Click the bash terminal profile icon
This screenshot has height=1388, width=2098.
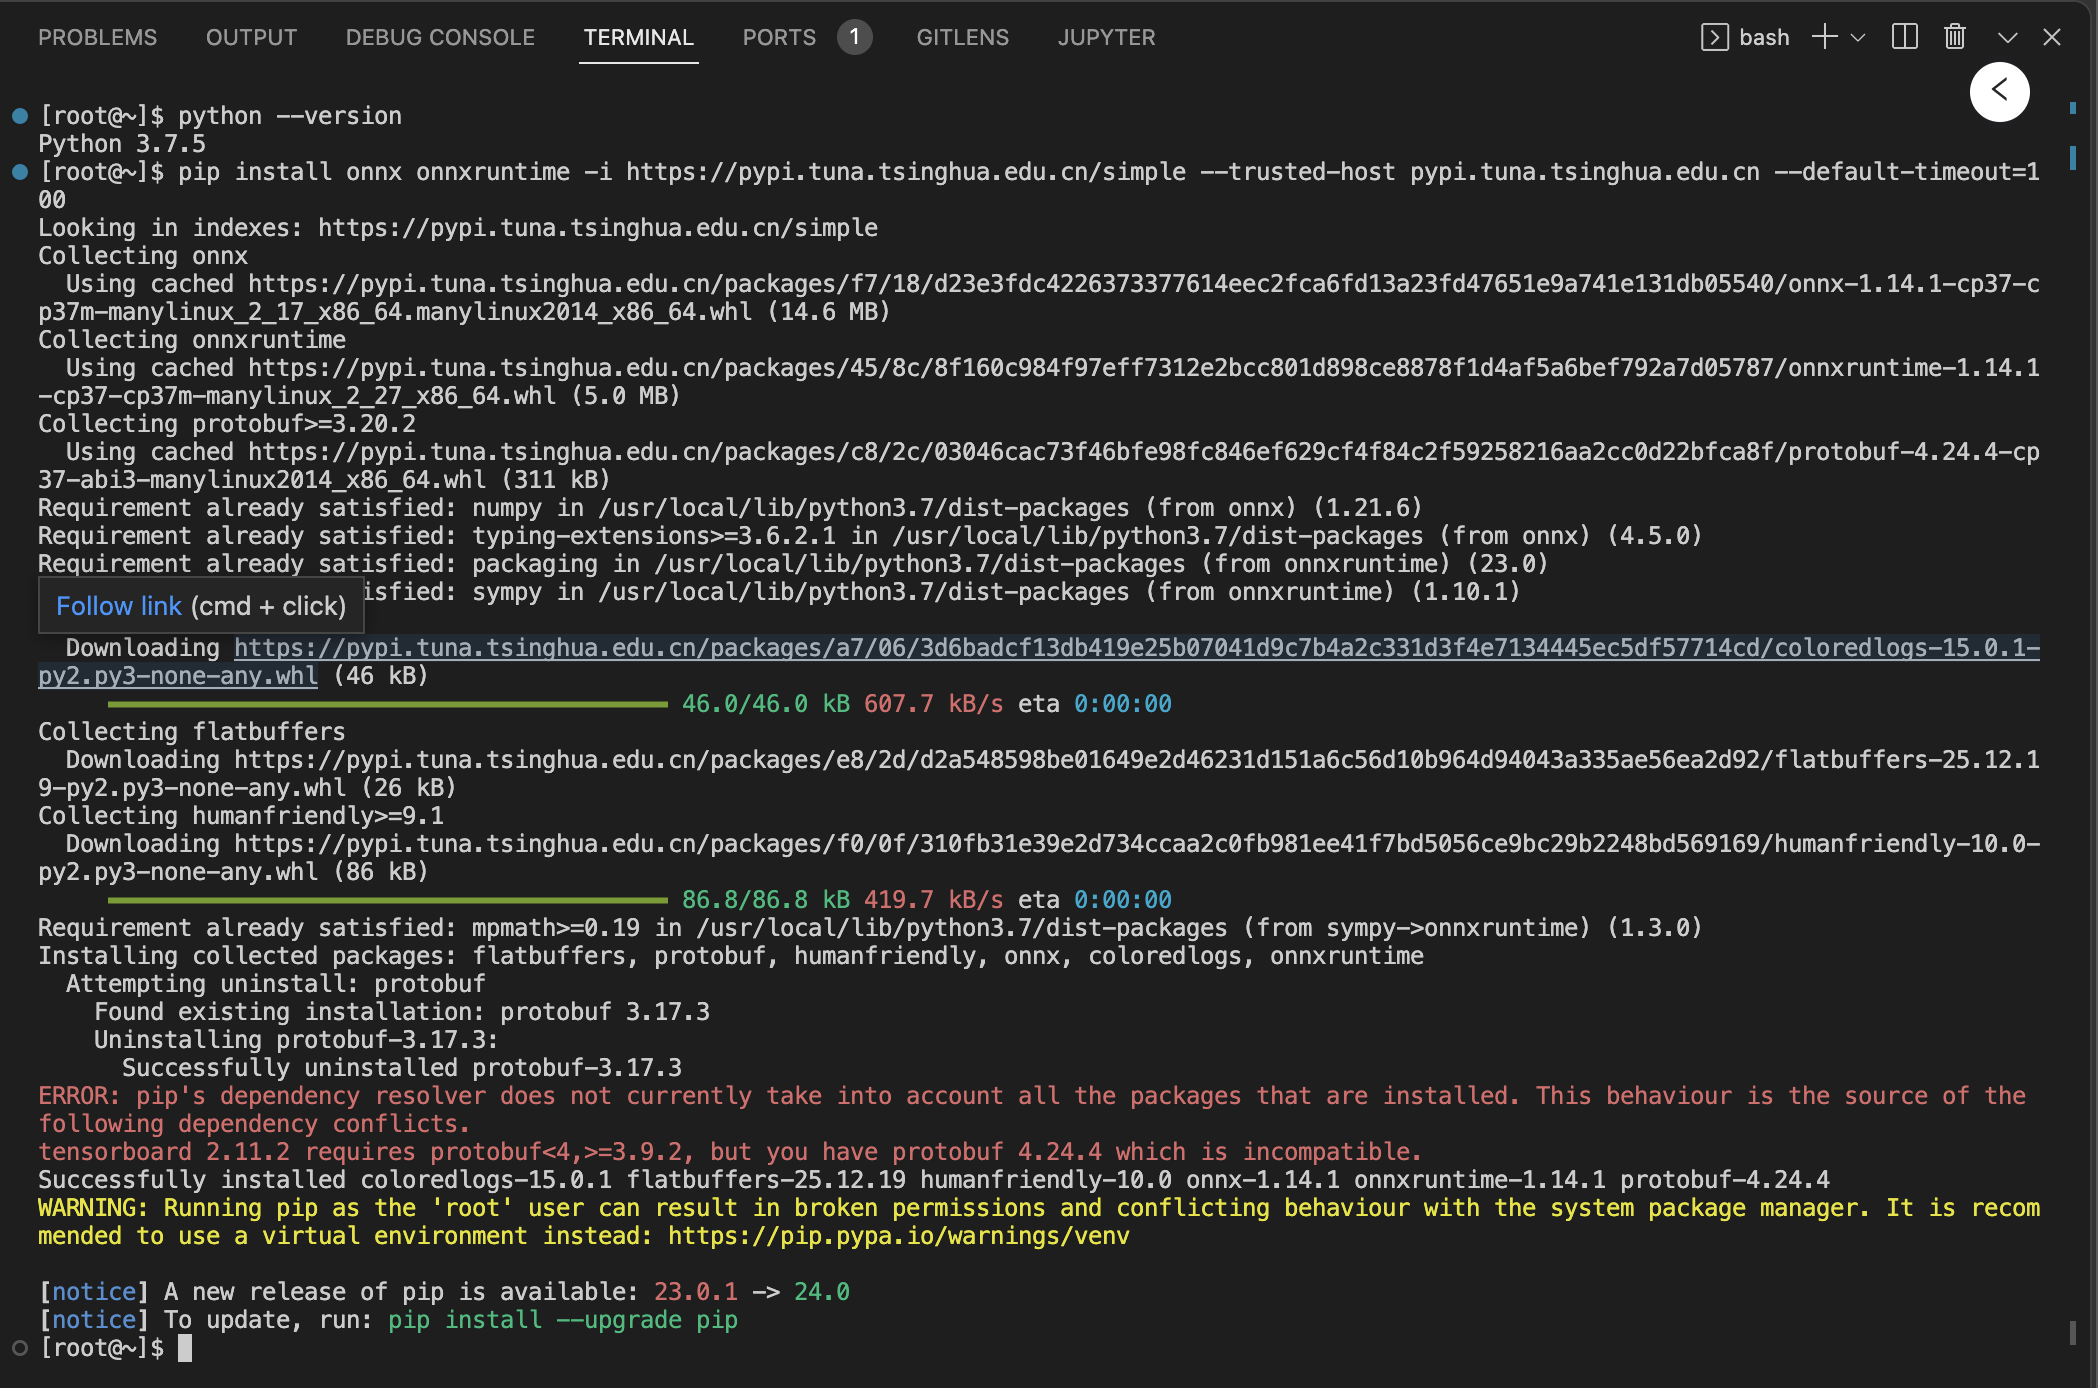(x=1714, y=38)
